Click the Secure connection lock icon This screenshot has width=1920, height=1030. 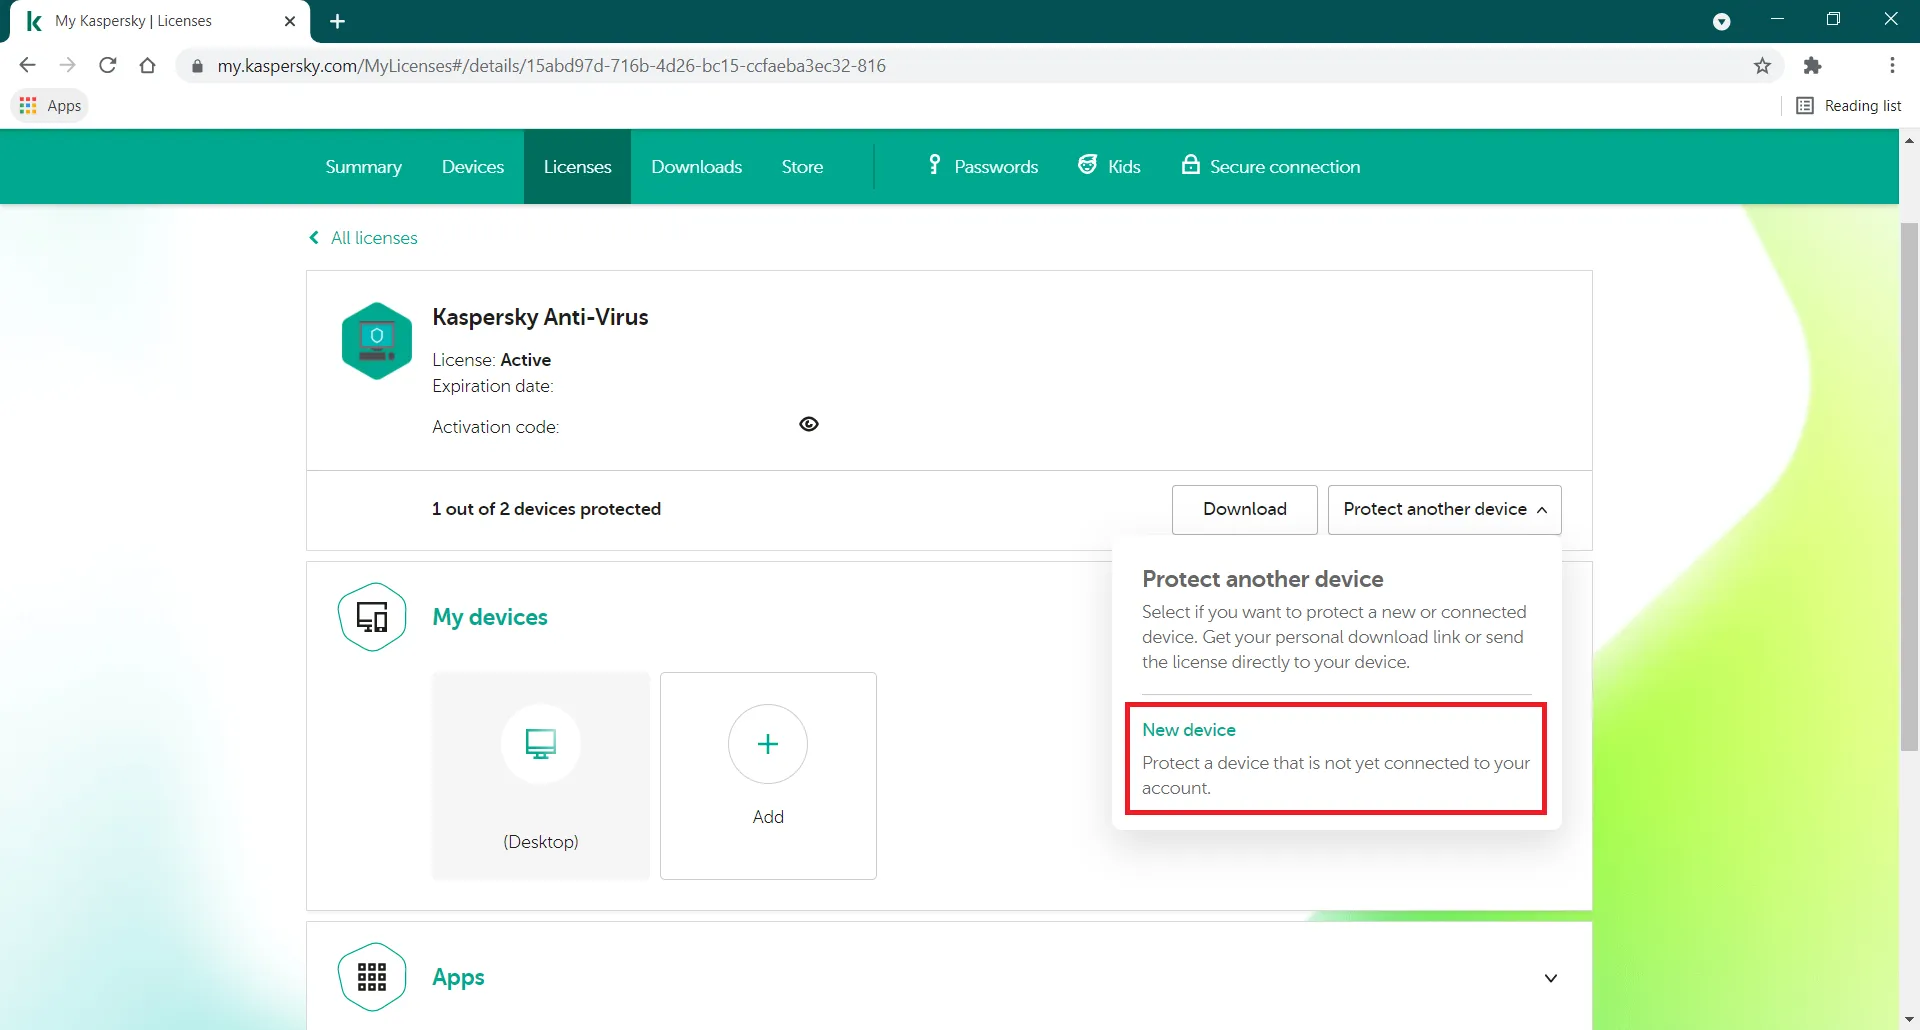1190,165
